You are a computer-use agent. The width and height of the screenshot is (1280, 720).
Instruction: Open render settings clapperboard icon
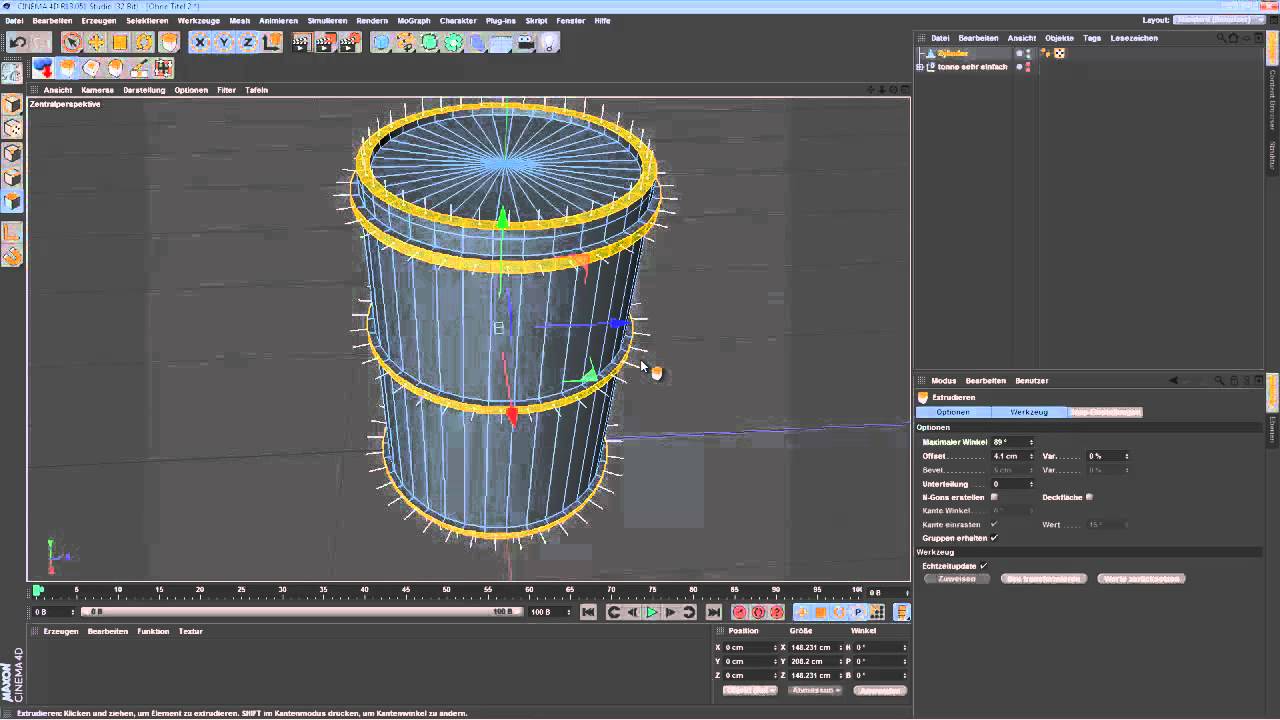350,42
